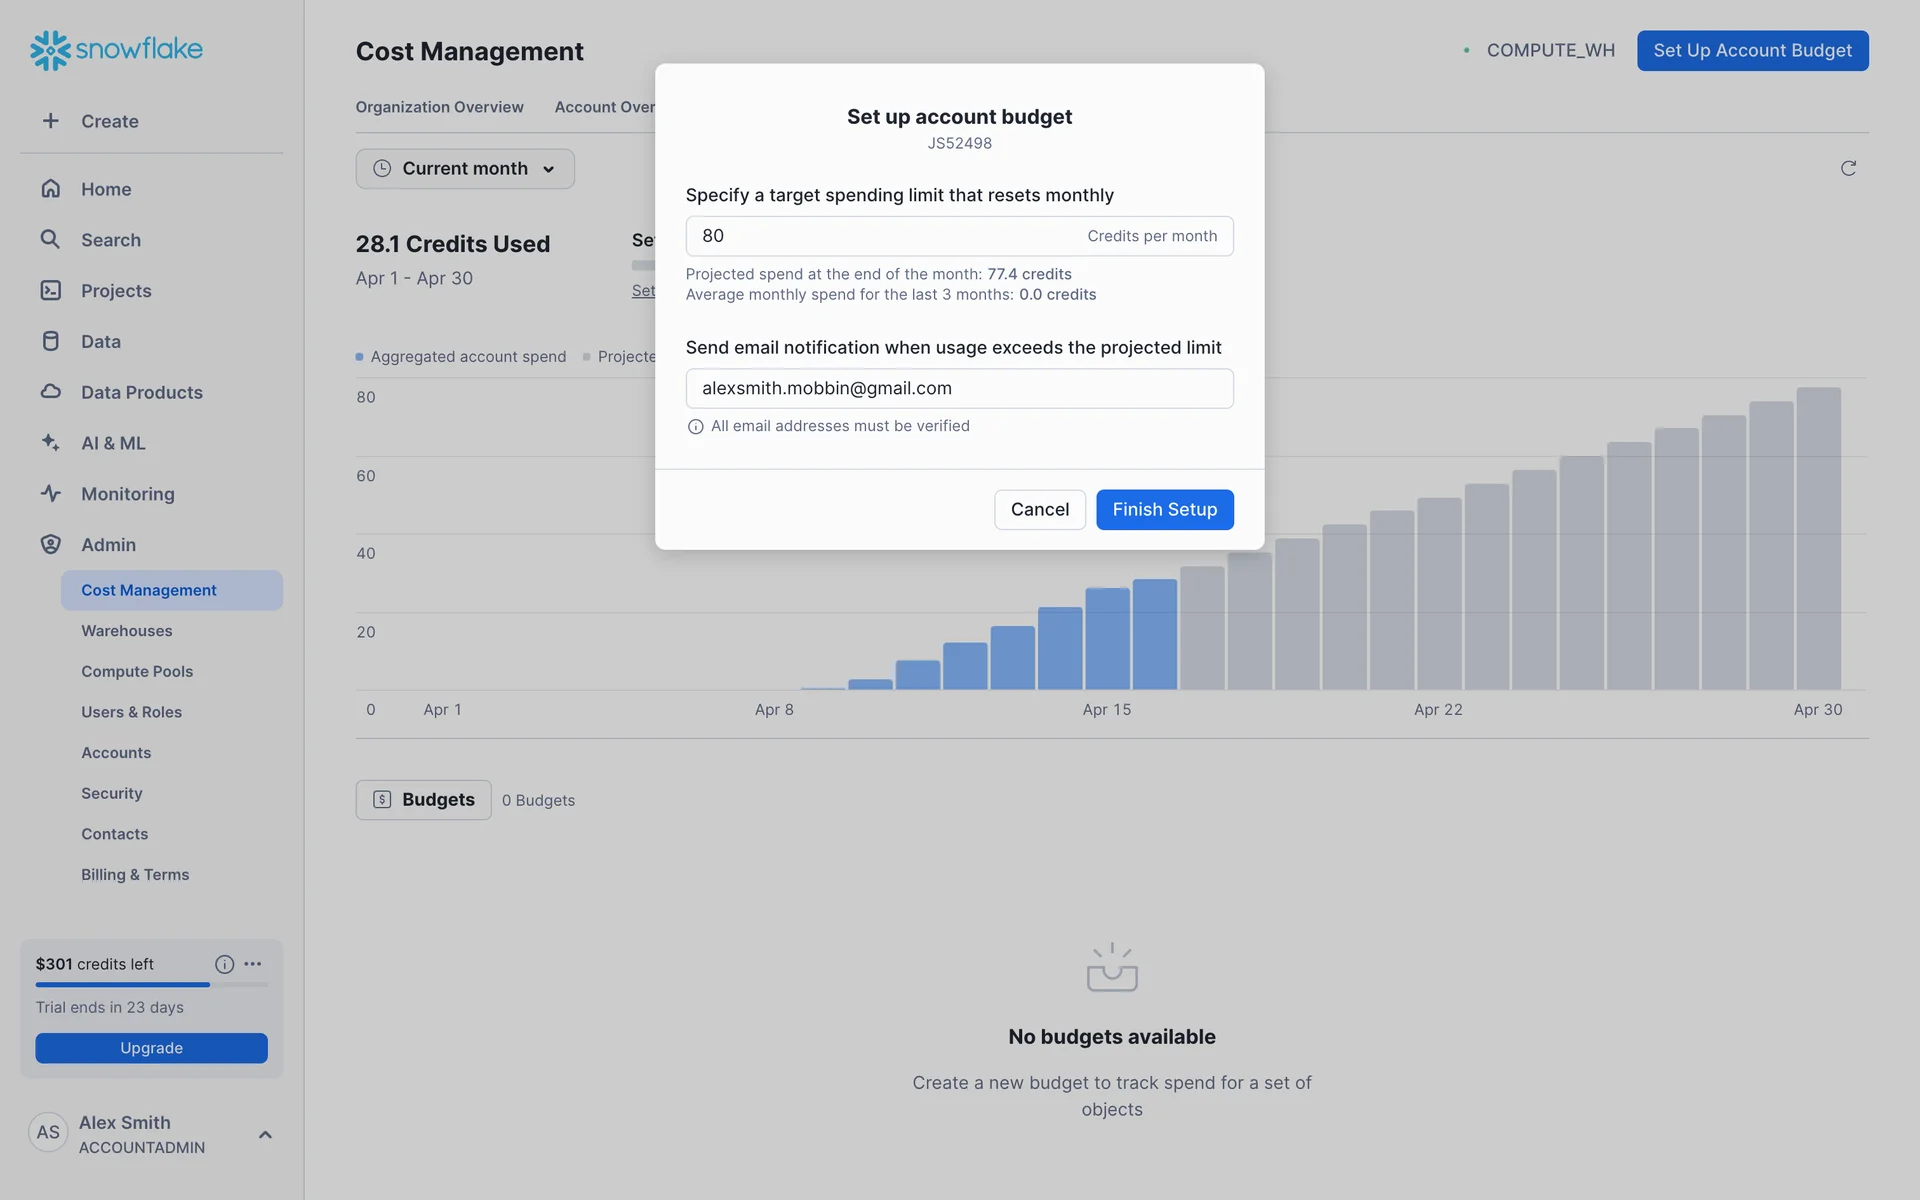This screenshot has width=1920, height=1200.
Task: Open the credits three-dot menu
Action: [x=253, y=964]
